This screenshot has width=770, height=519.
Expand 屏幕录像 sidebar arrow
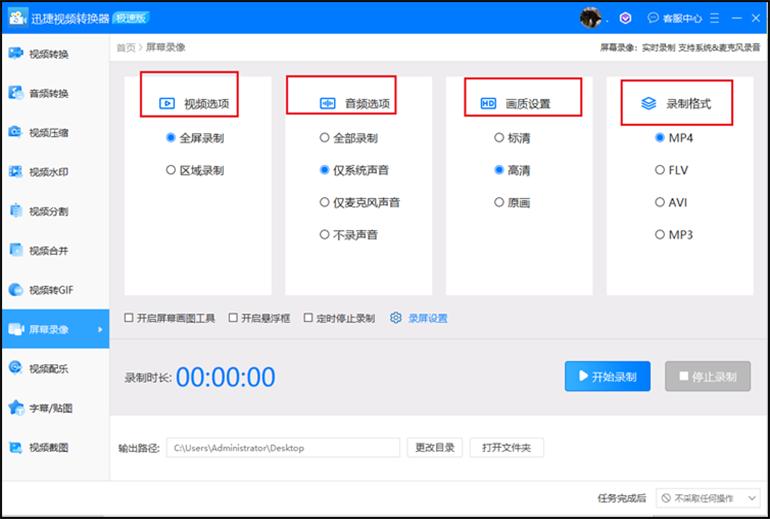(100, 329)
